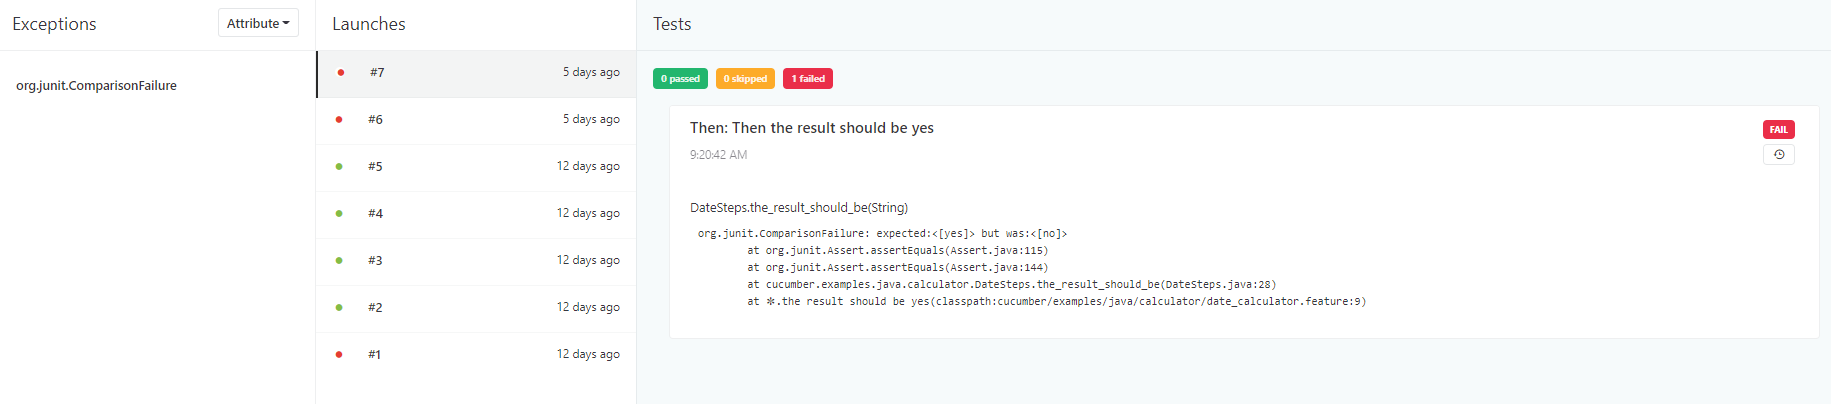Image resolution: width=1831 pixels, height=404 pixels.
Task: Select launch #7 row
Action: [477, 74]
